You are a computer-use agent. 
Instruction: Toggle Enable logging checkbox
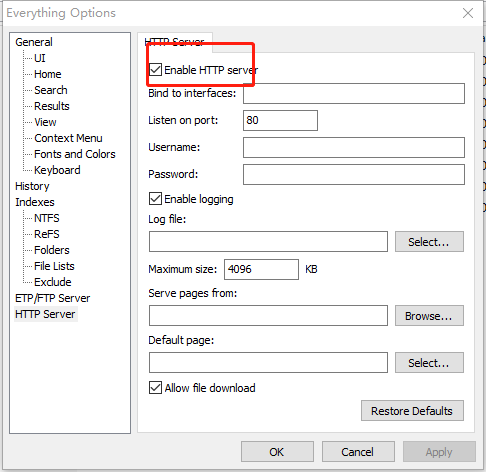[x=155, y=199]
